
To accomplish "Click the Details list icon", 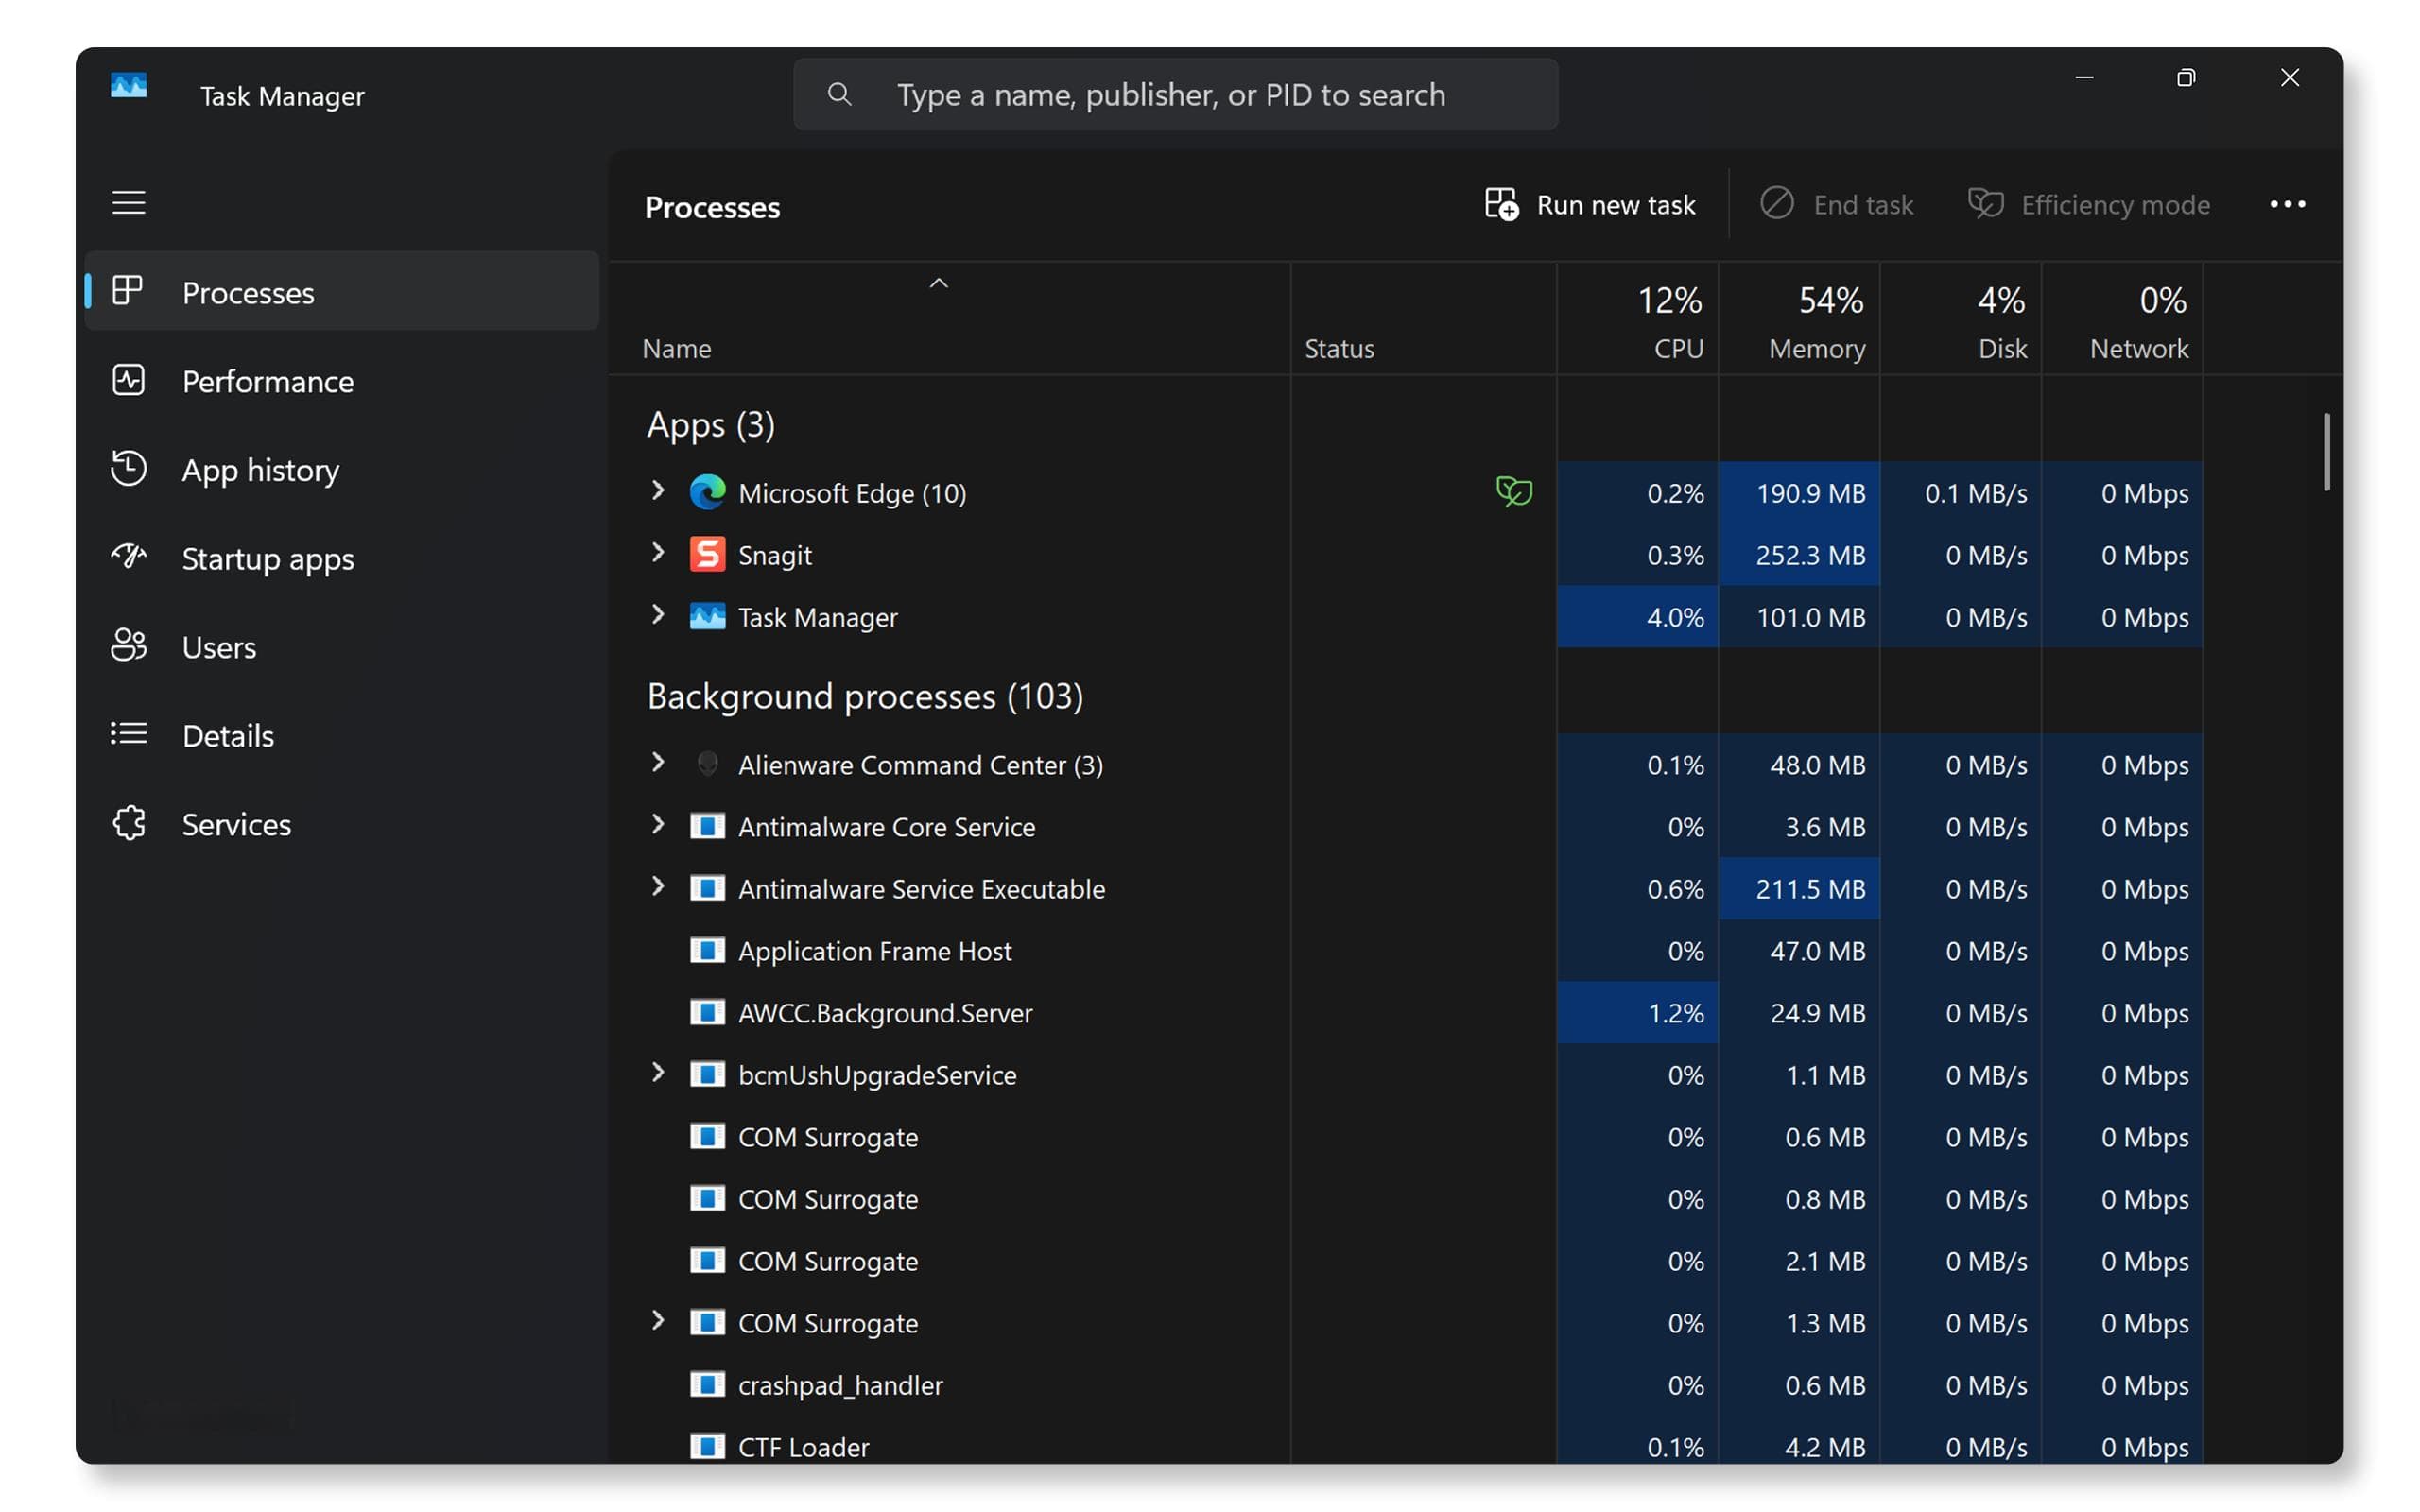I will 128,734.
